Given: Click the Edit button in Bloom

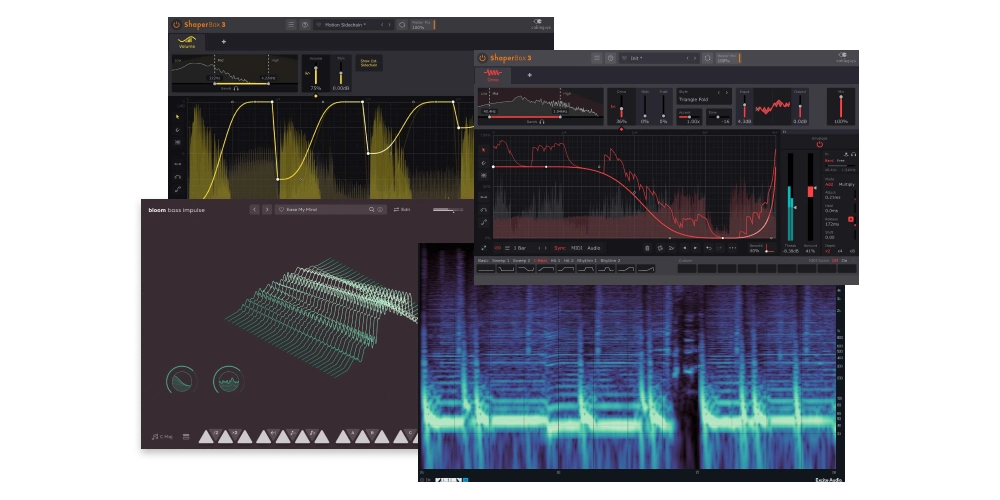Looking at the screenshot, I should click(x=402, y=209).
